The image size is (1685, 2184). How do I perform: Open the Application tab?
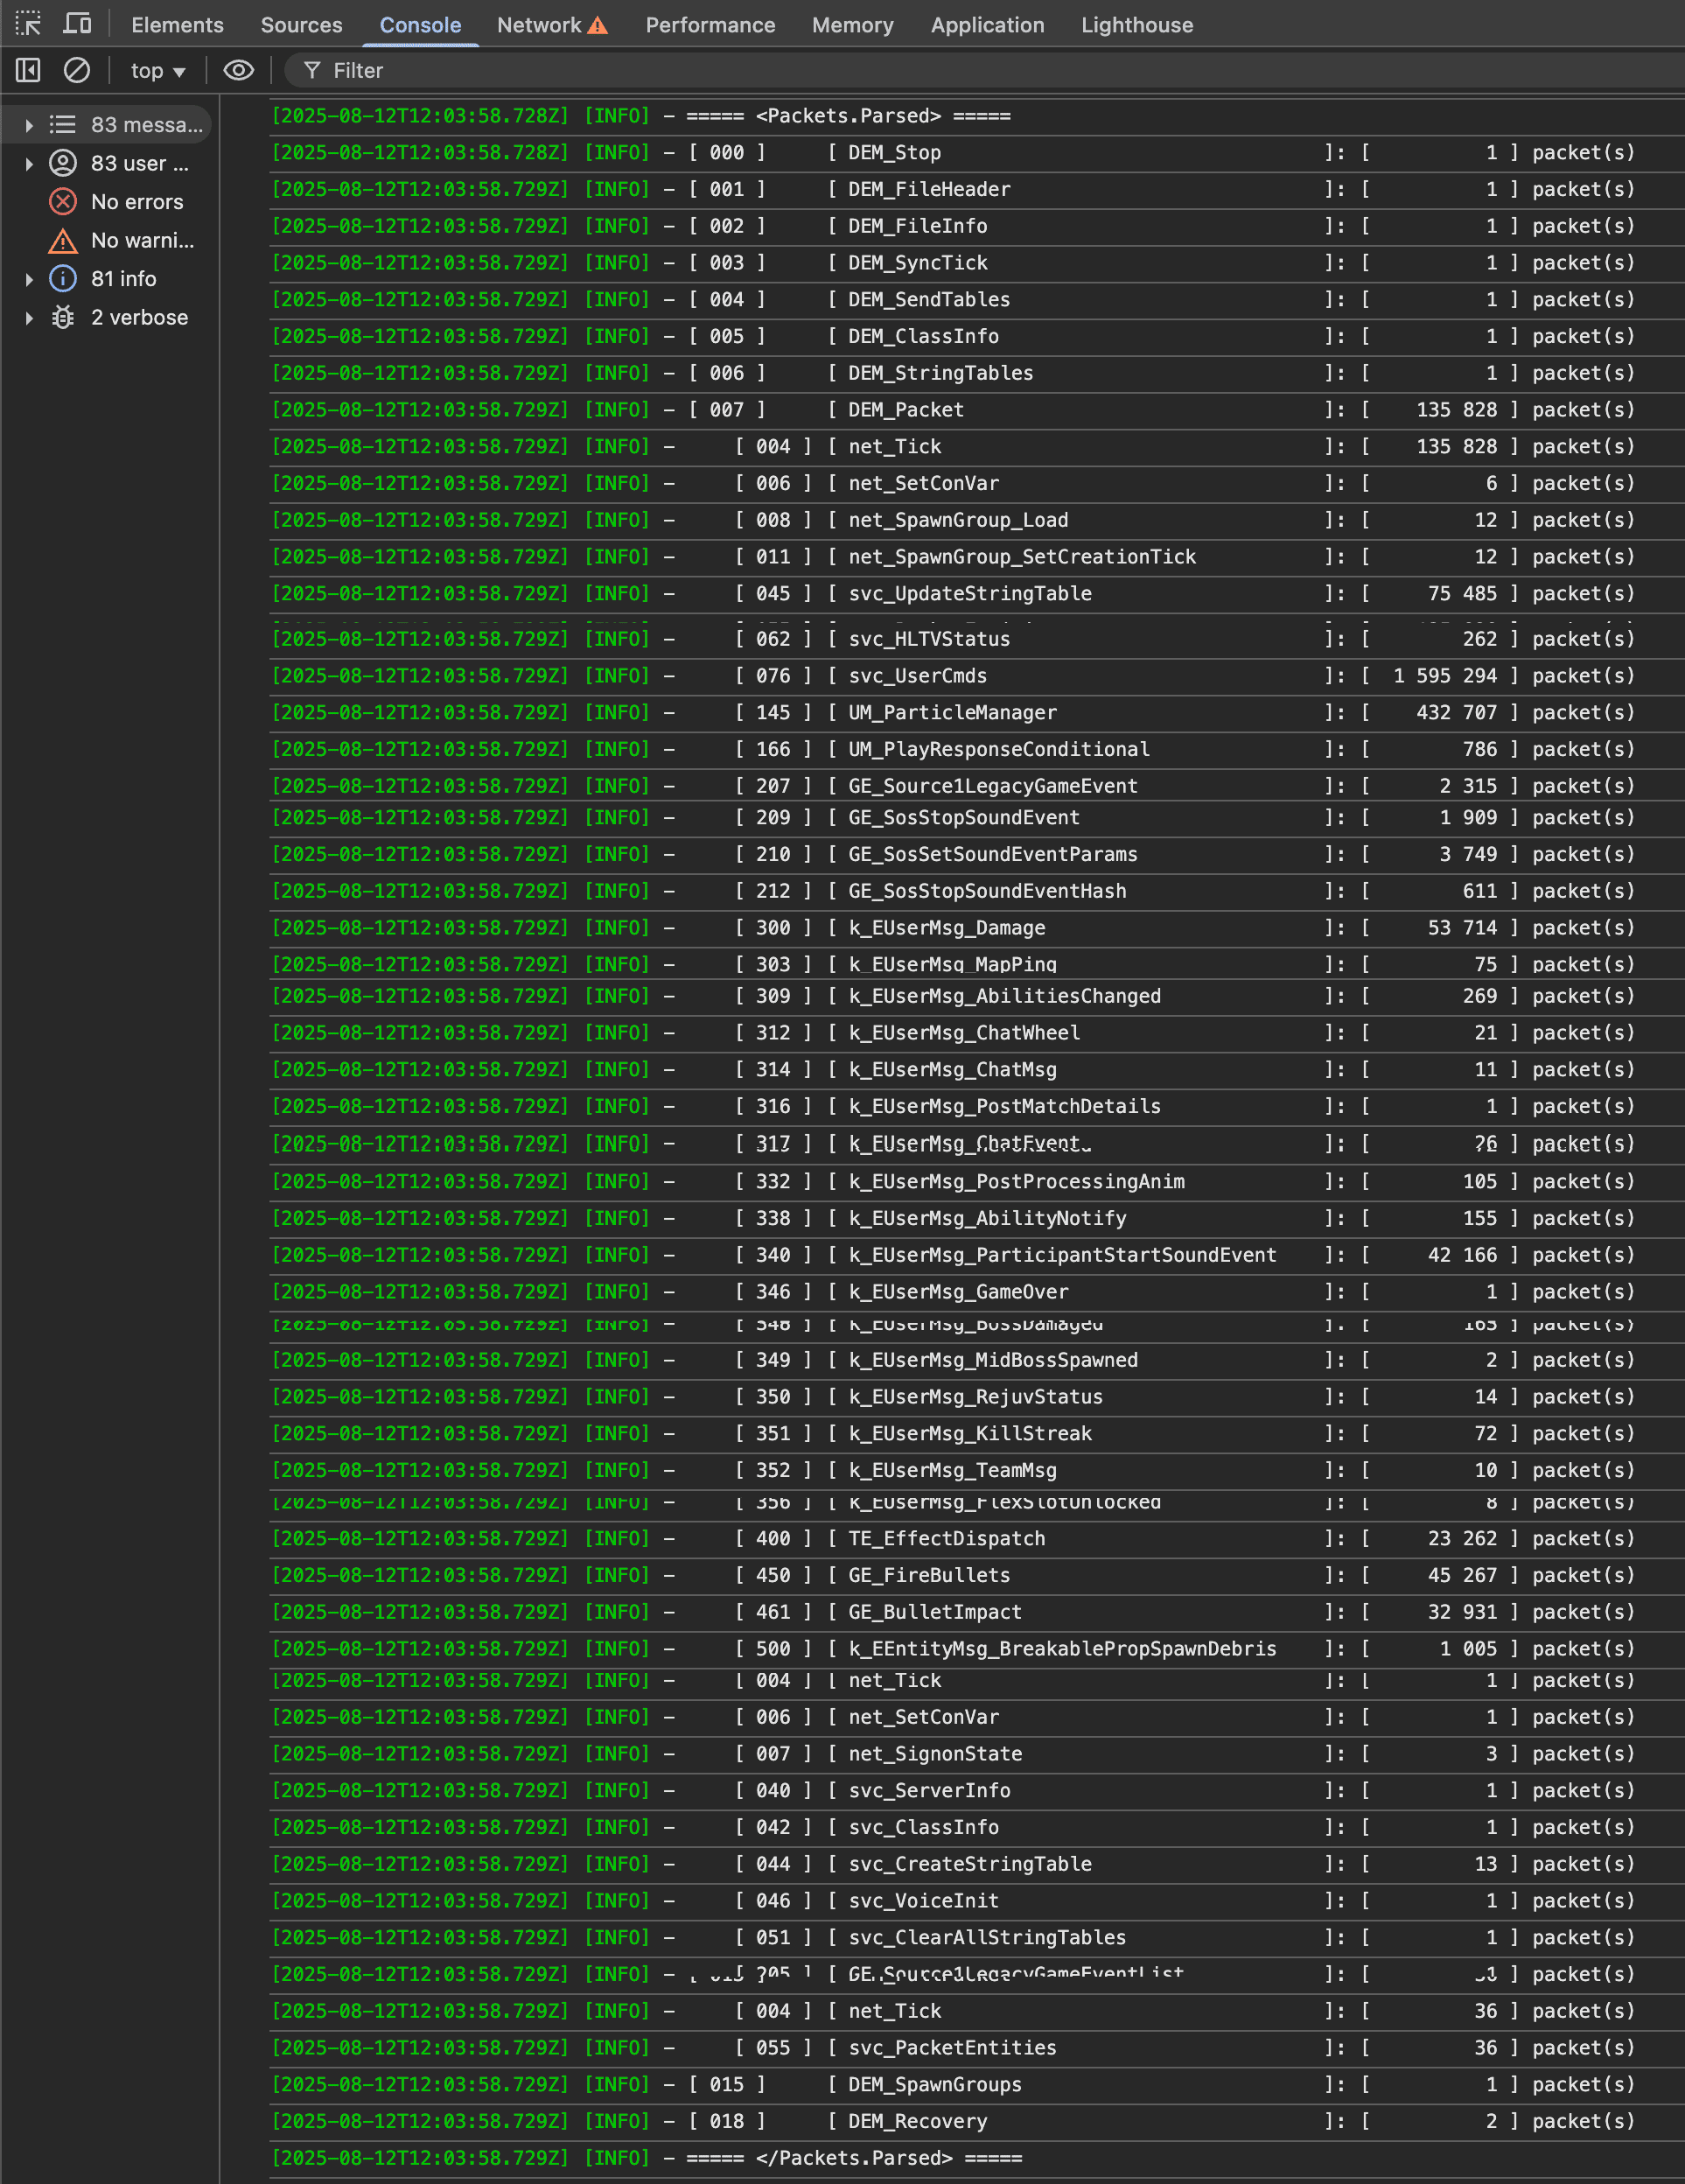click(987, 25)
